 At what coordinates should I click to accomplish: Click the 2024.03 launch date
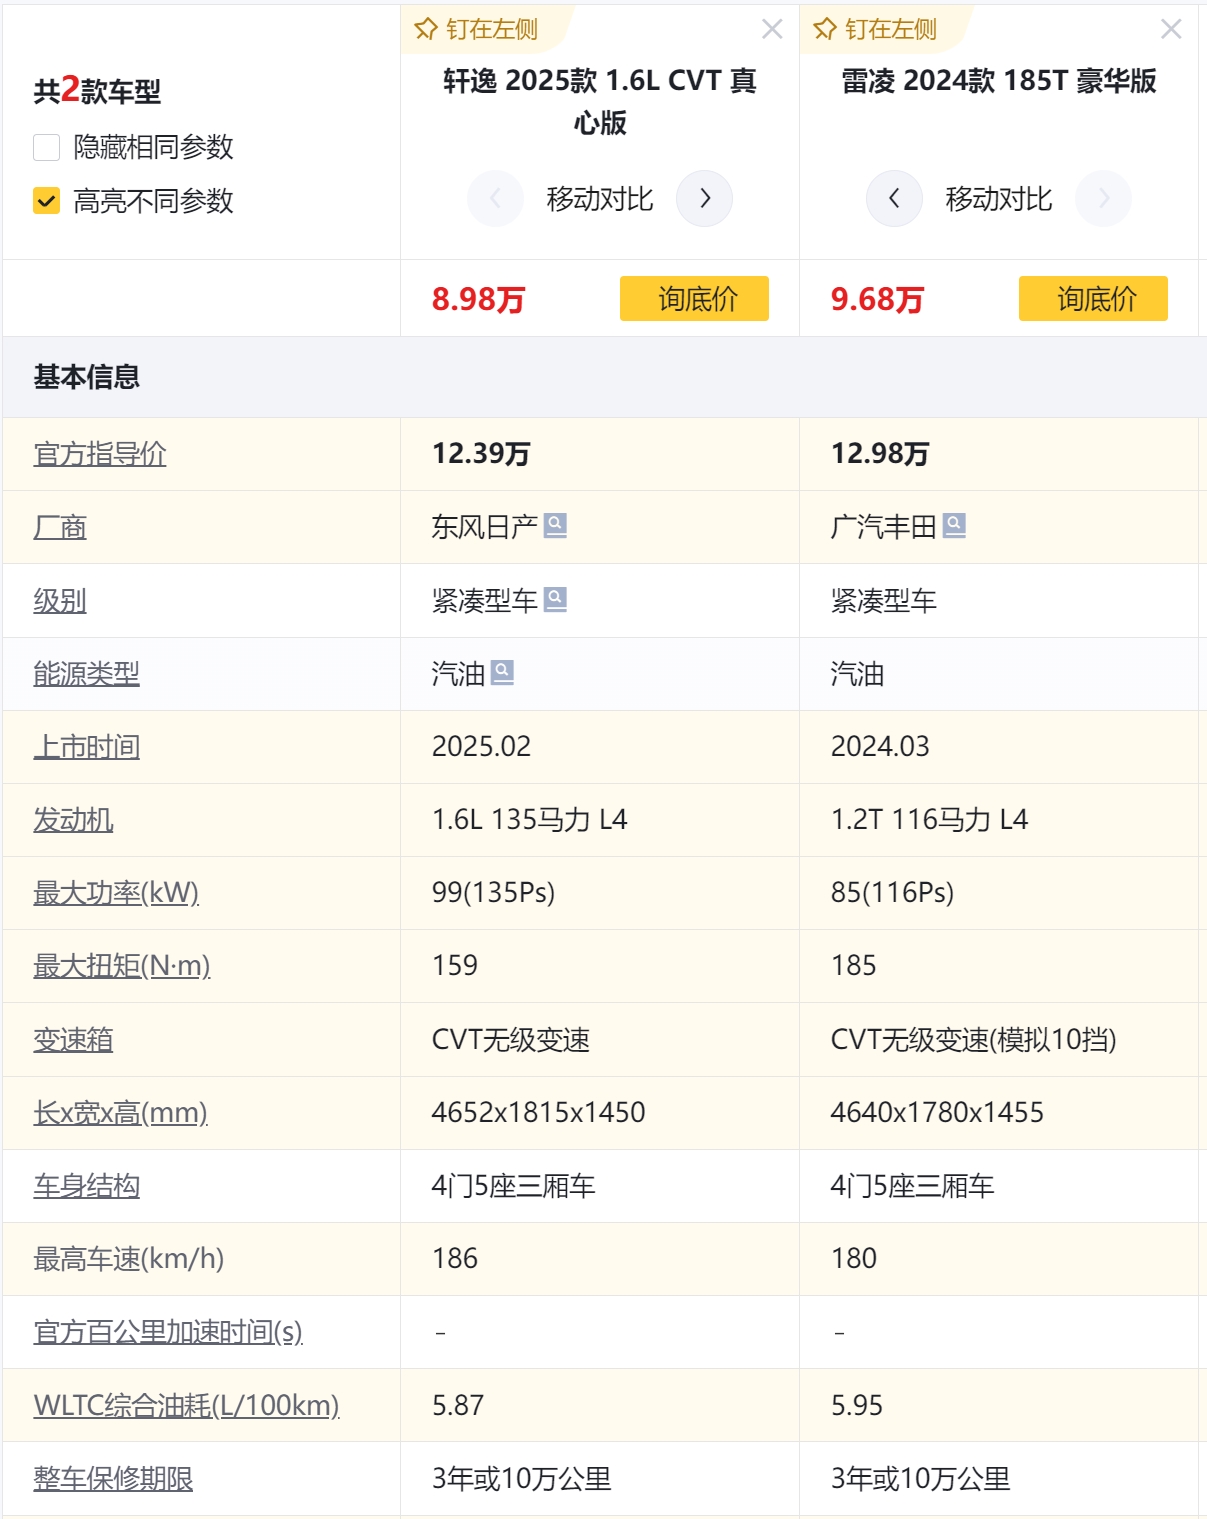[x=880, y=747]
